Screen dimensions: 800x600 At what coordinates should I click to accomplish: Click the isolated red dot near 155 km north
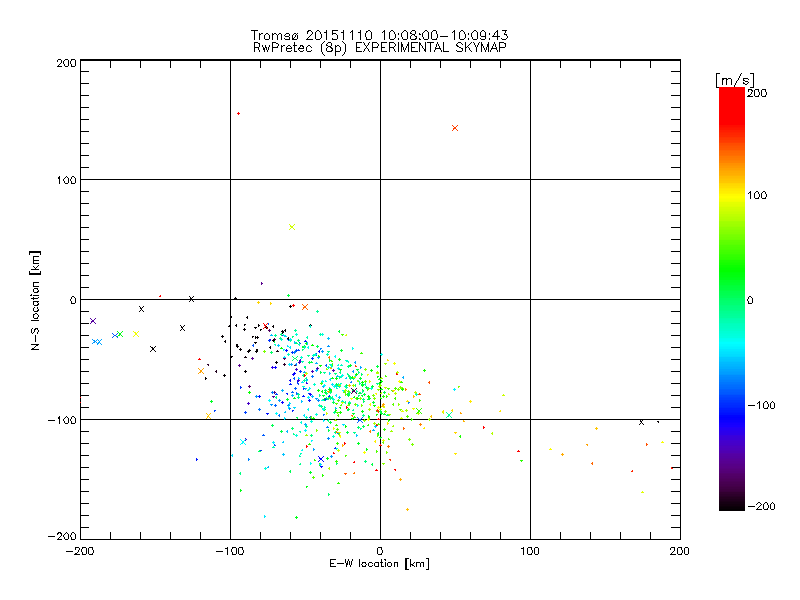coord(238,114)
